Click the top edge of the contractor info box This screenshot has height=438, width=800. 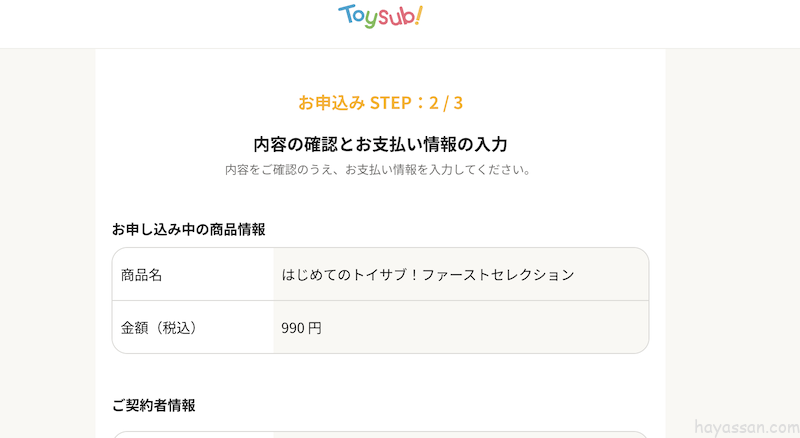coord(380,432)
